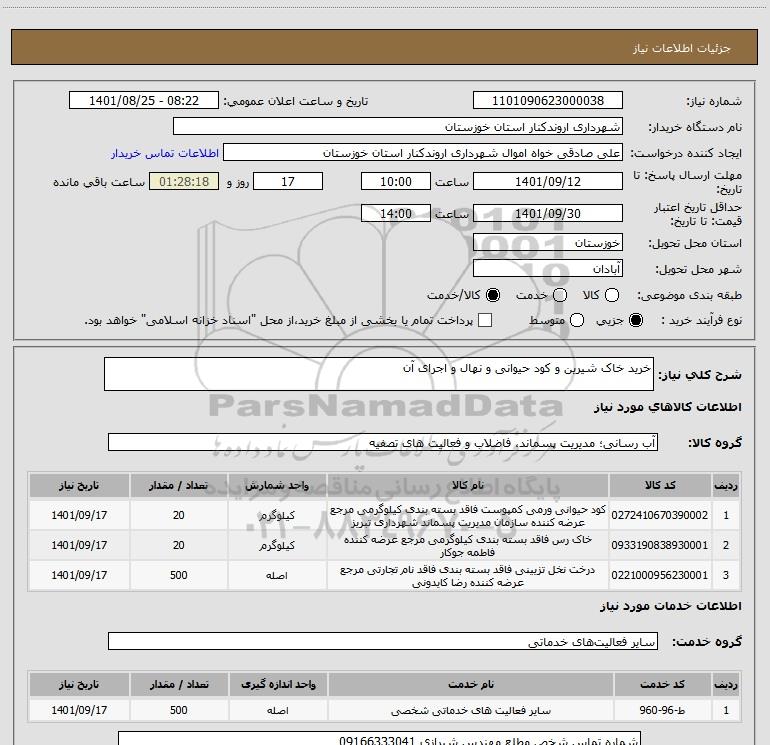Click the delivery province field خوزستان
The width and height of the screenshot is (770, 745).
(548, 243)
